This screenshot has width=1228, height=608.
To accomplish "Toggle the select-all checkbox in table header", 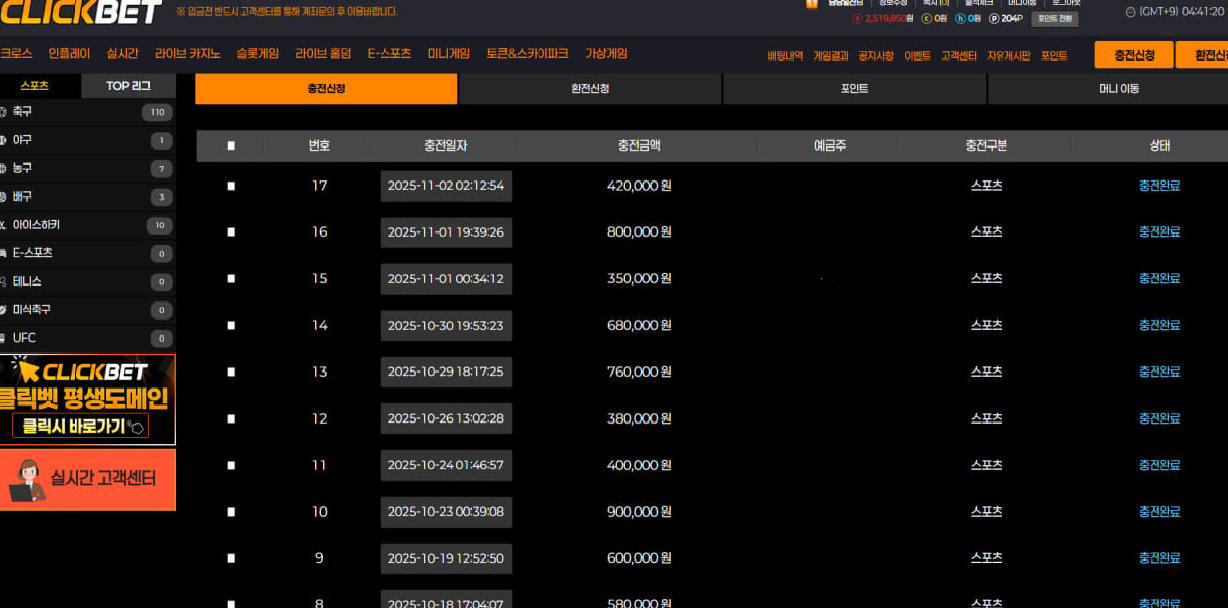I will pyautogui.click(x=231, y=146).
